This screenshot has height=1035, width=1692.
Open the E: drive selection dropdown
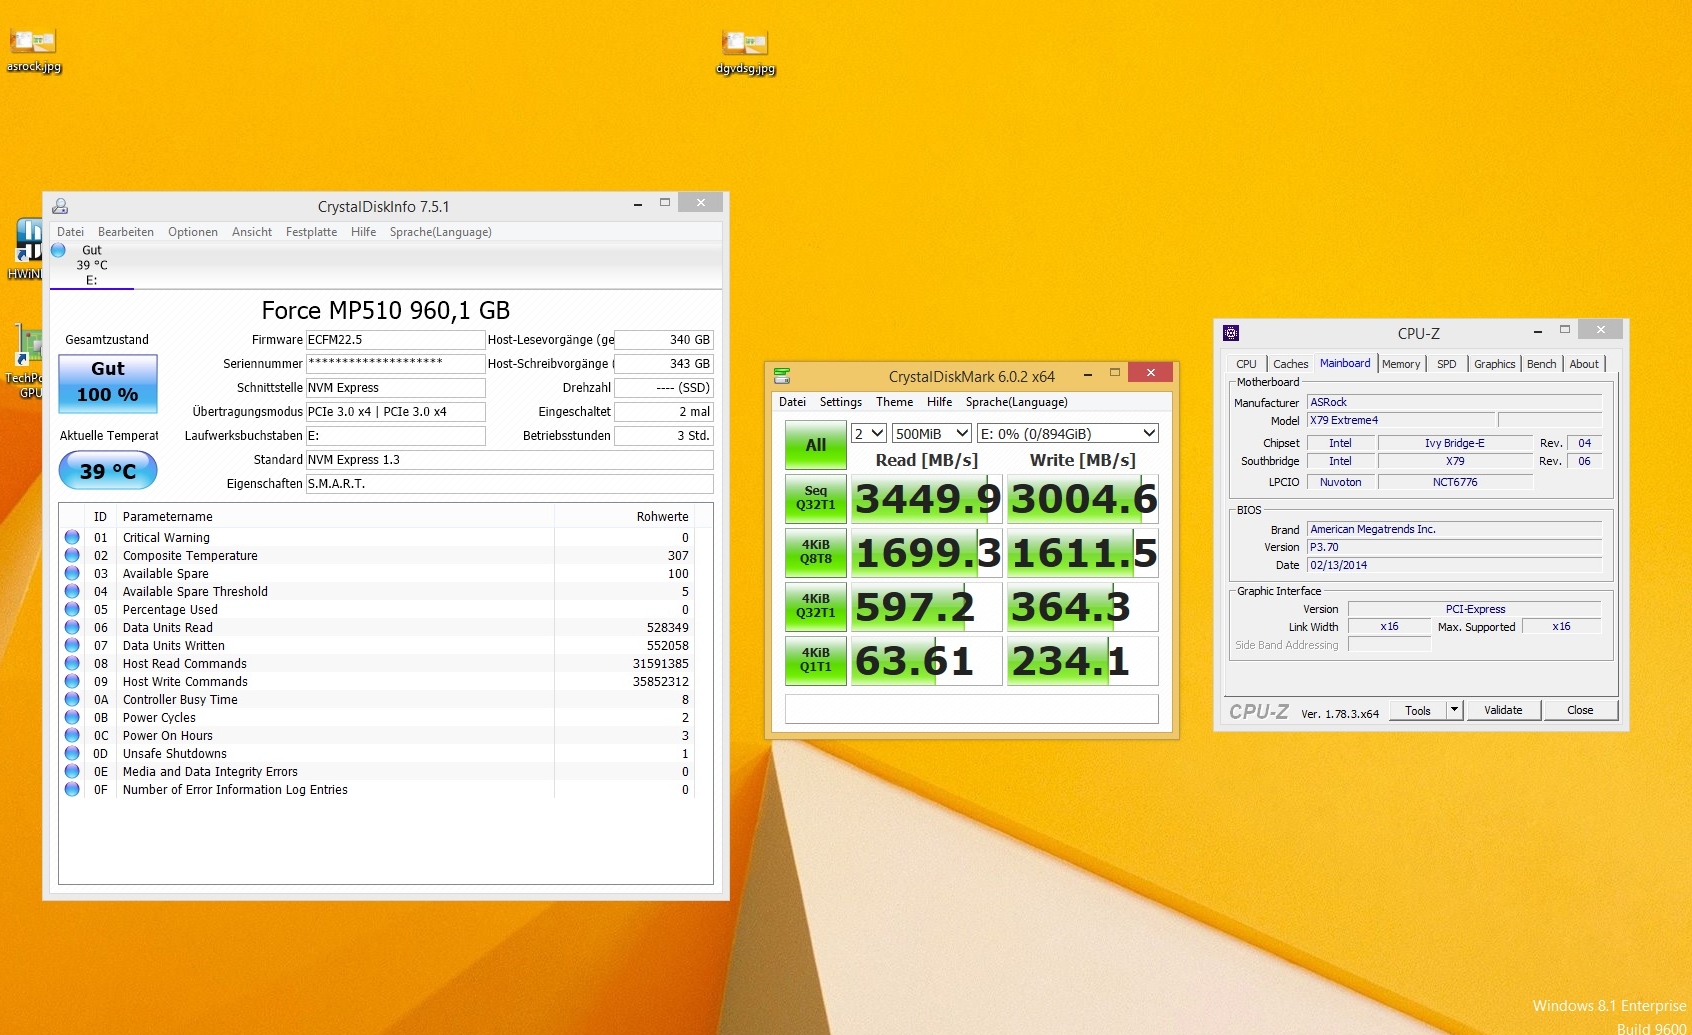click(x=1067, y=433)
